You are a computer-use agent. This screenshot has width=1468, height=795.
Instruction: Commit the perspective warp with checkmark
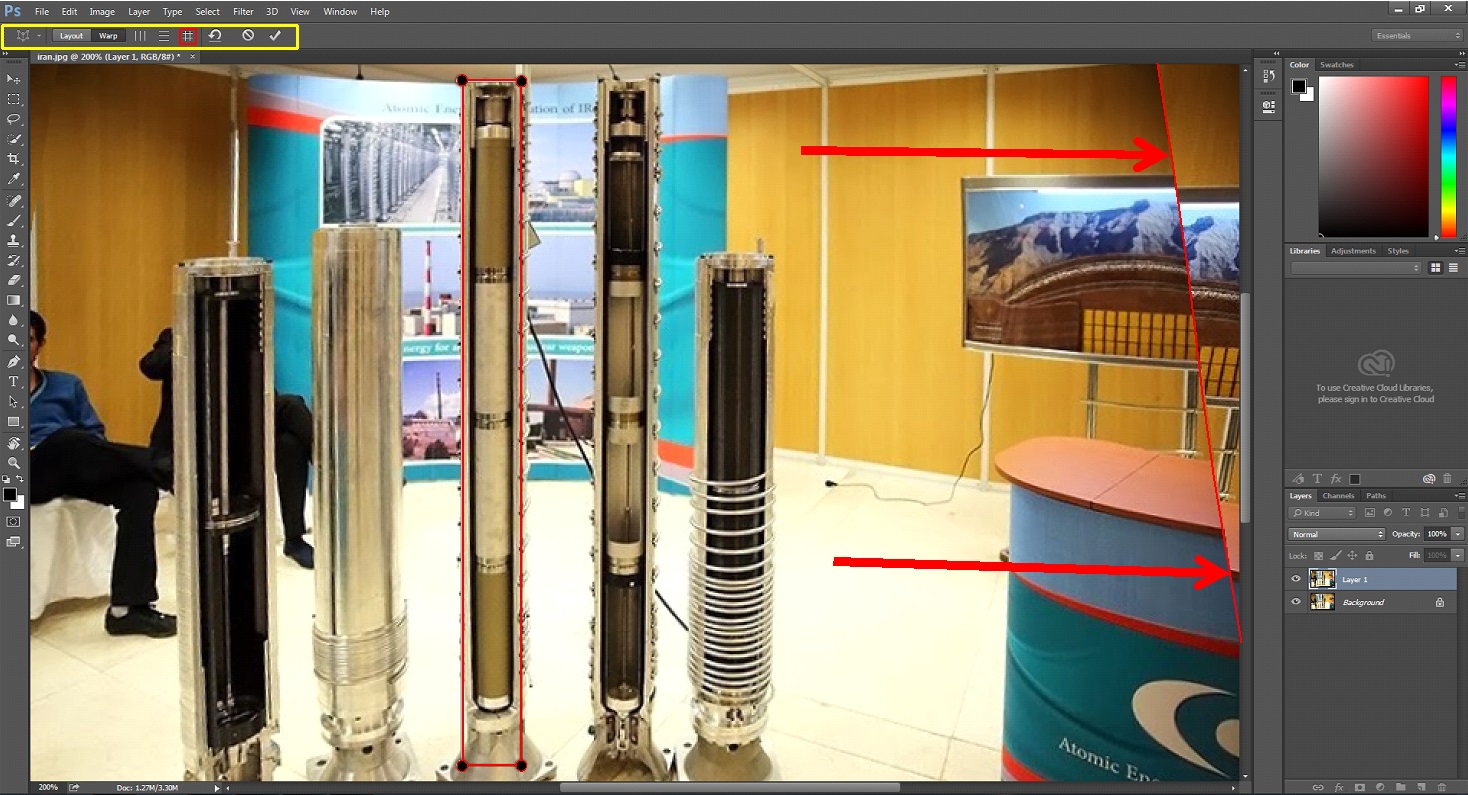[275, 36]
